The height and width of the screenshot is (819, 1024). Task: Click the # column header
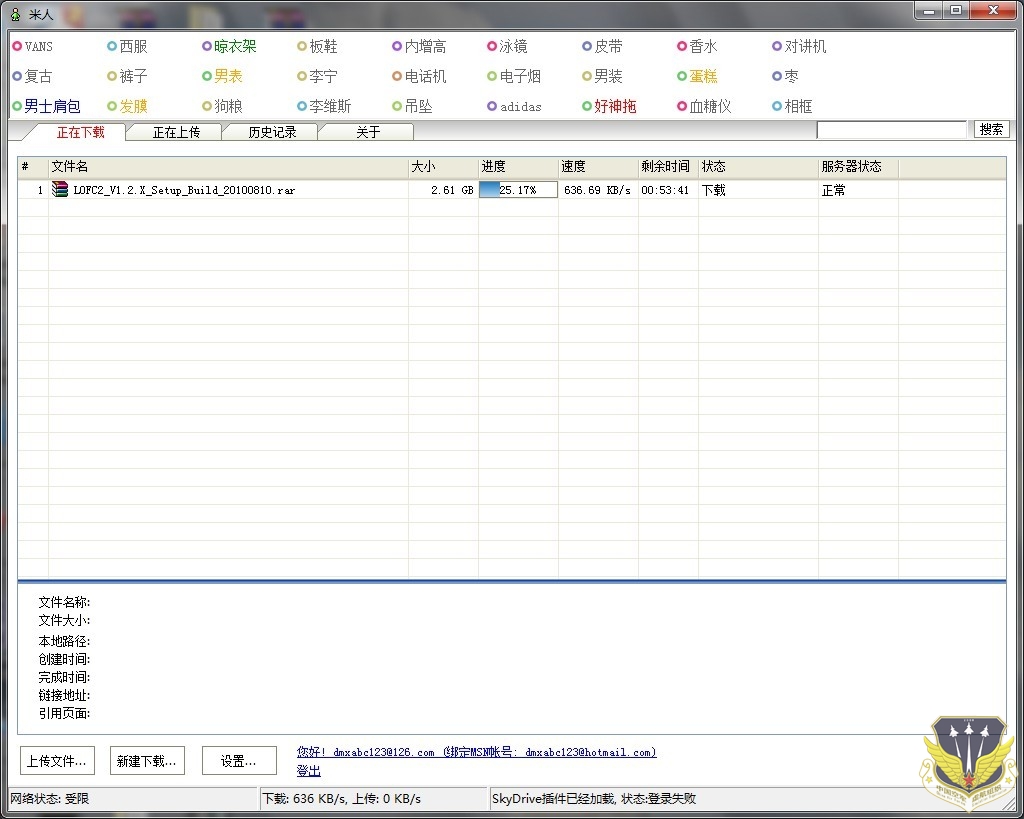(x=33, y=167)
